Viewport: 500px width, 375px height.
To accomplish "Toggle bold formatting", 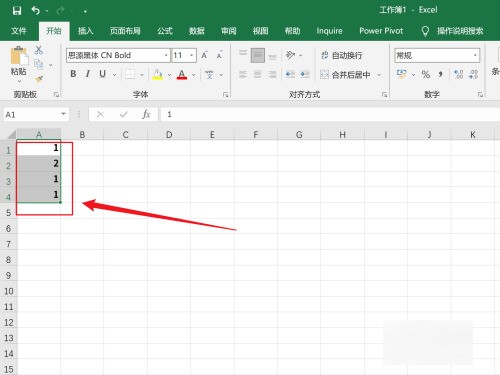I will (73, 74).
